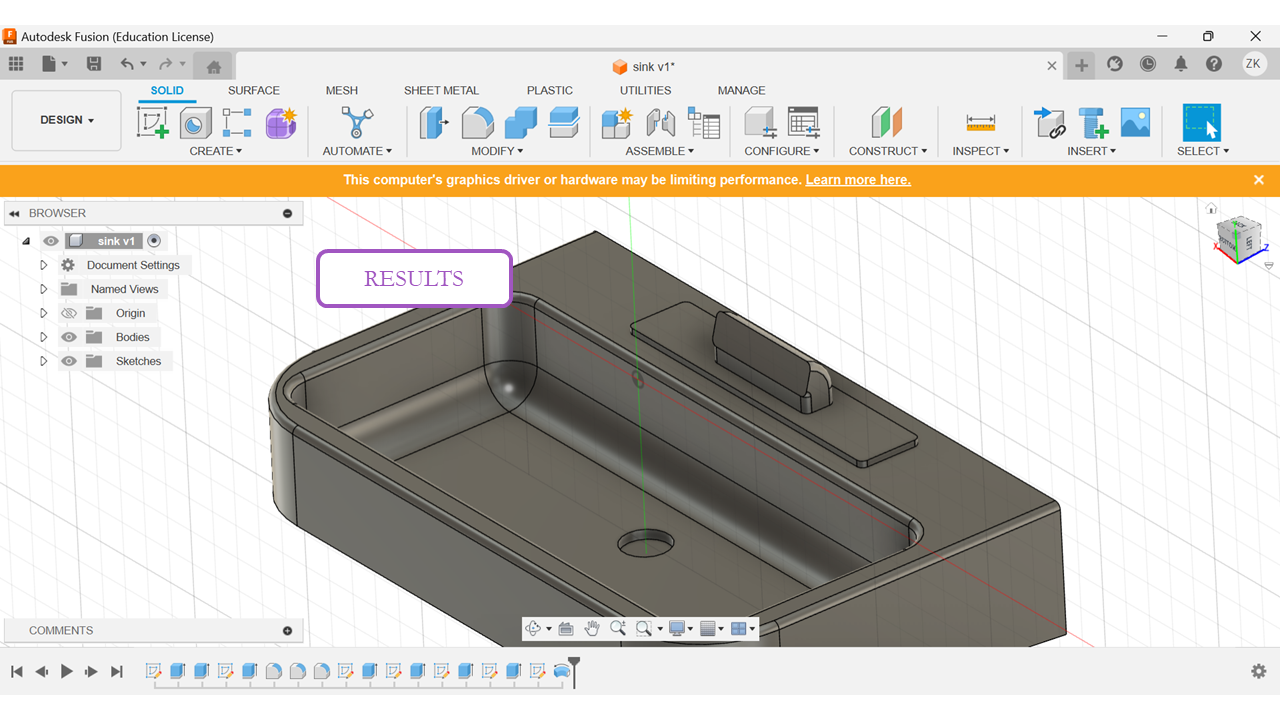
Task: Switch to the MESH tab
Action: (342, 90)
